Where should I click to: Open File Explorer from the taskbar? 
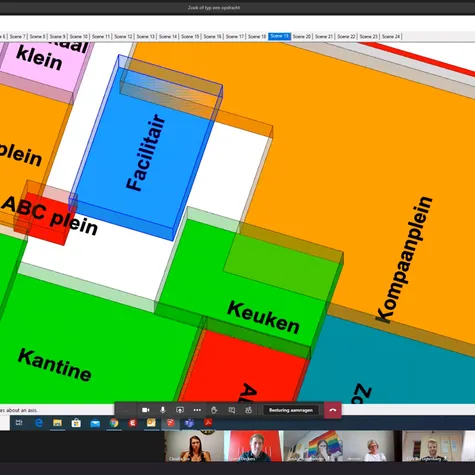coord(57,423)
